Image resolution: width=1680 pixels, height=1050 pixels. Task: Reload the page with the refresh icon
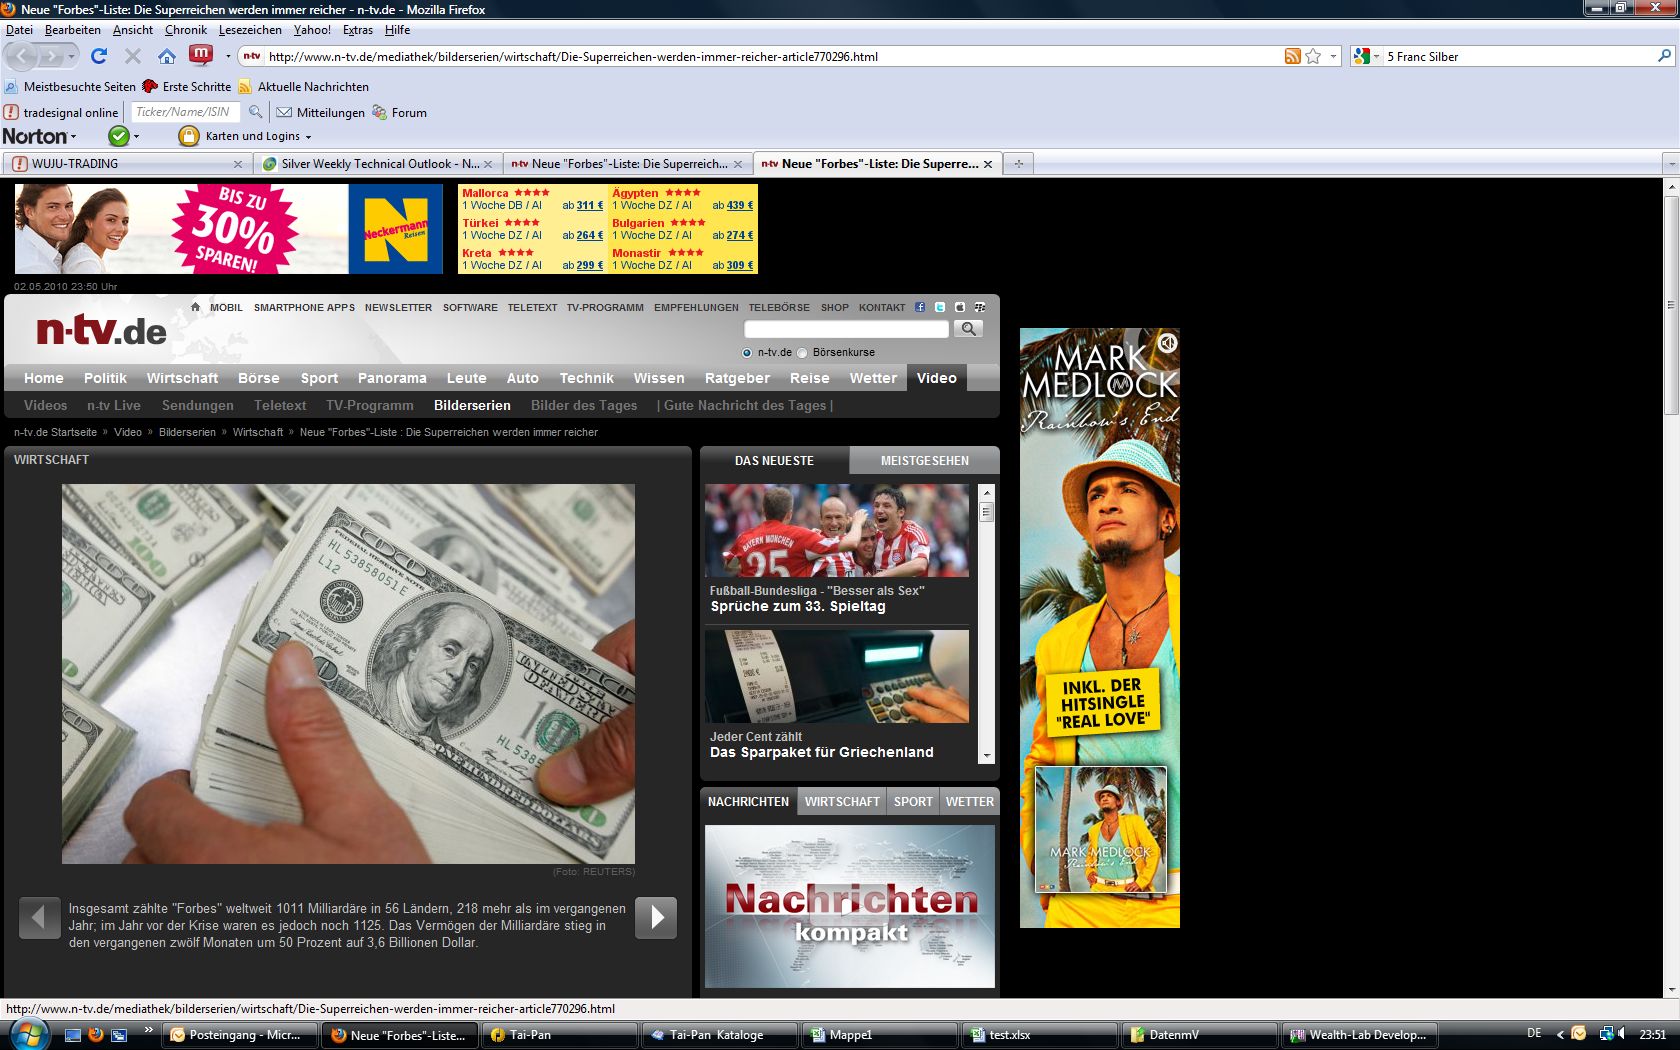pos(98,57)
